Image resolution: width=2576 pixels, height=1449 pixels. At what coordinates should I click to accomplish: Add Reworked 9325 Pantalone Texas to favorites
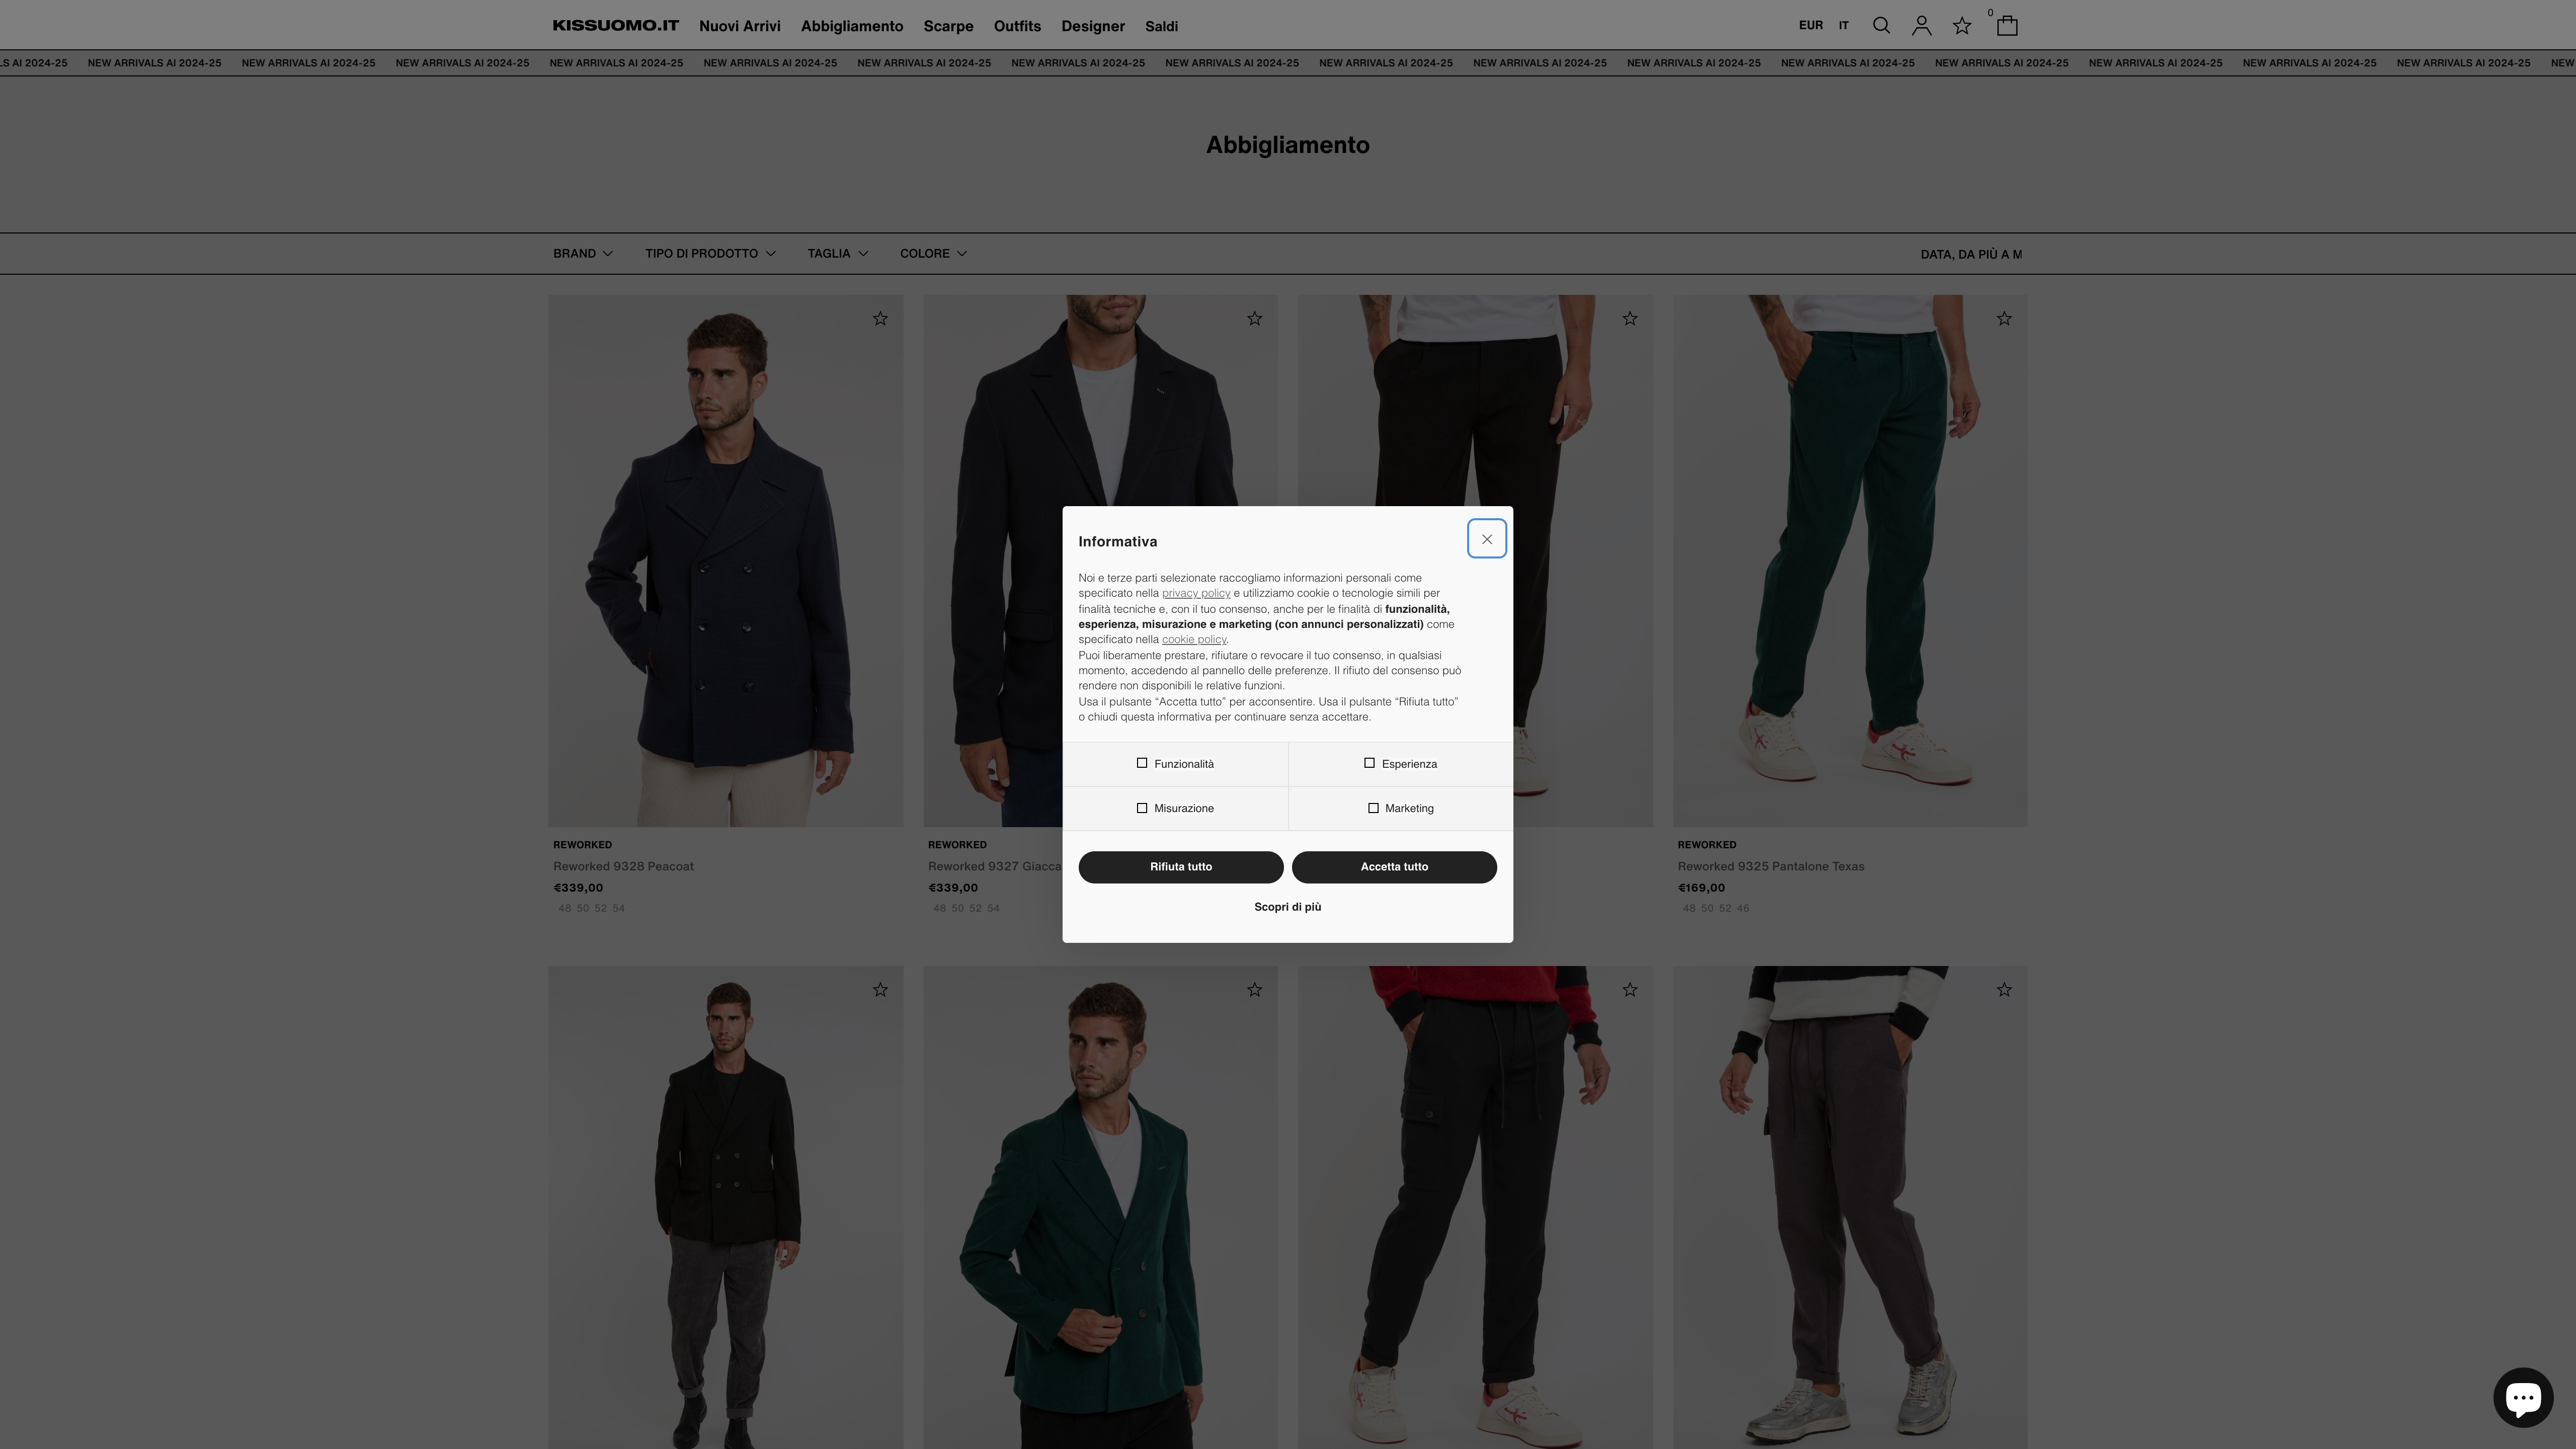point(2004,318)
